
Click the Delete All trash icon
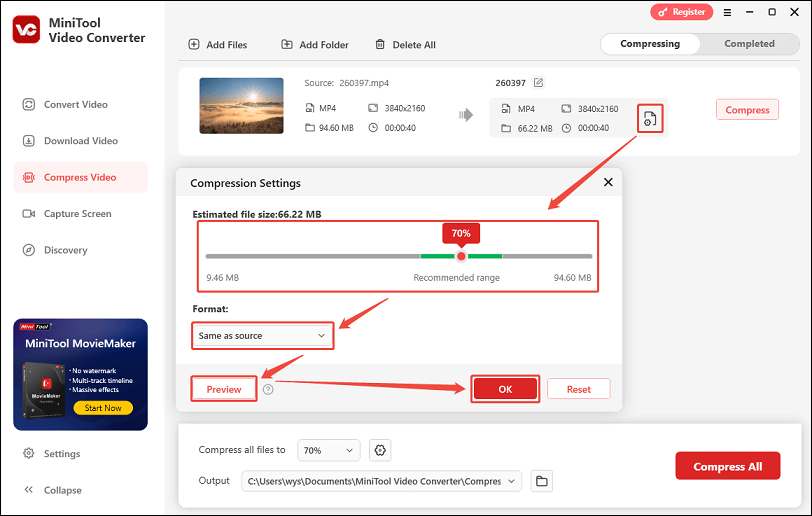[380, 45]
